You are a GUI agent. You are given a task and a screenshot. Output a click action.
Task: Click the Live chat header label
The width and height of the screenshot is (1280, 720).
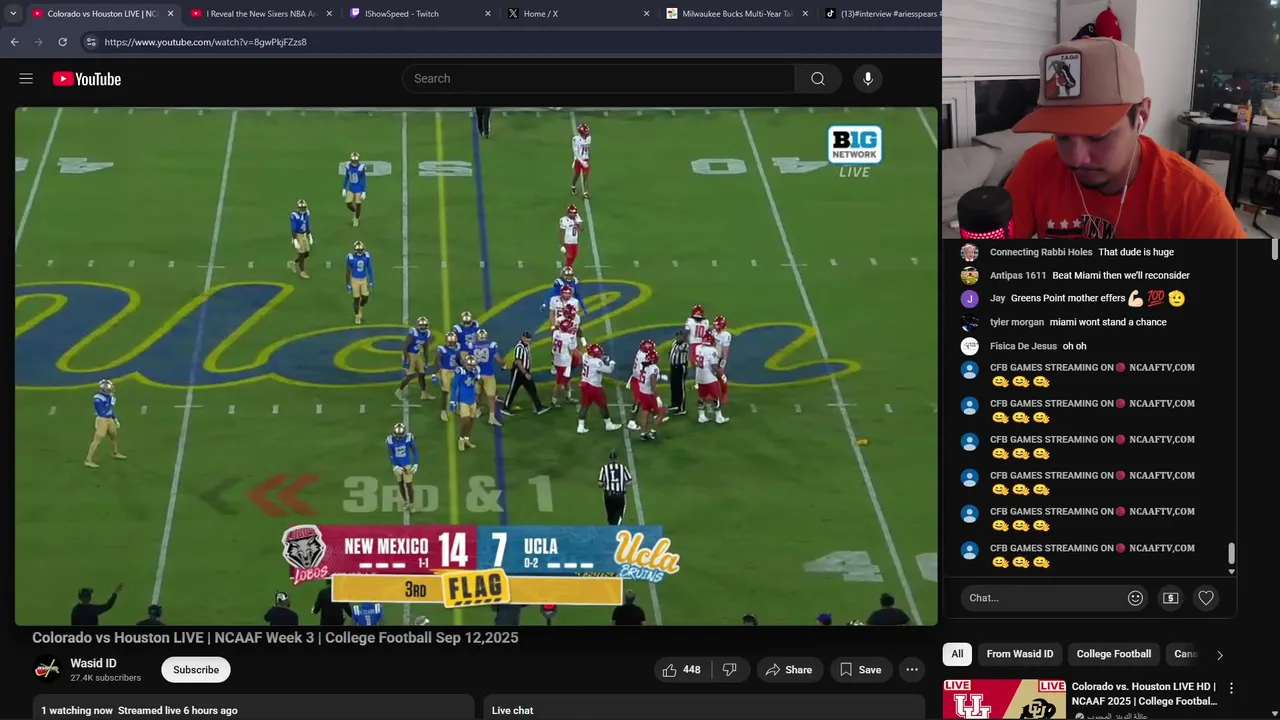click(512, 710)
